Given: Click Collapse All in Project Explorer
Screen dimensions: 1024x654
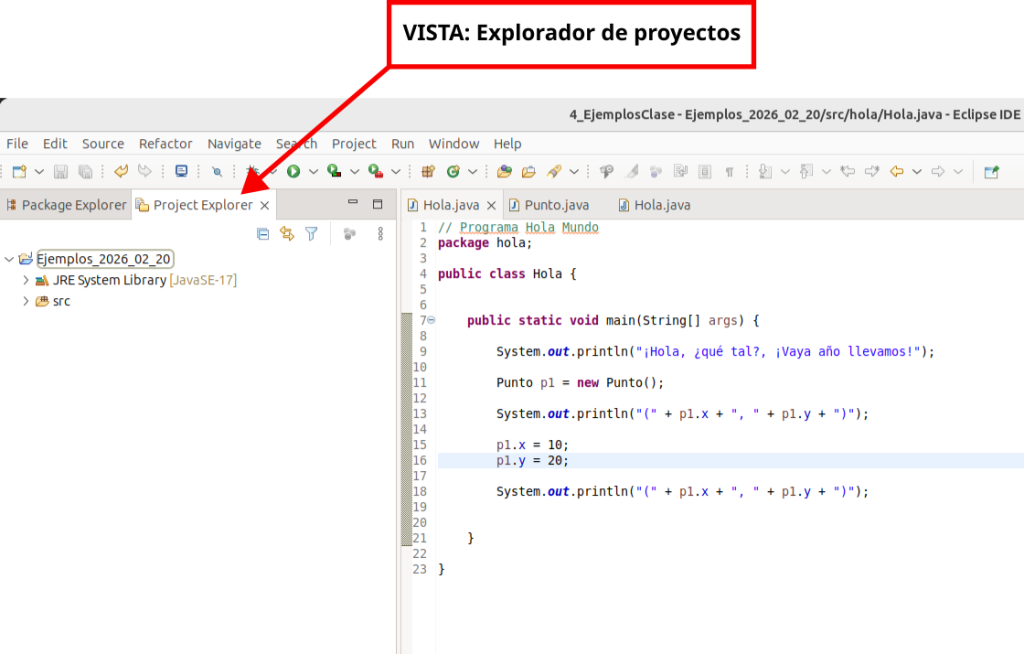Looking at the screenshot, I should tap(263, 234).
